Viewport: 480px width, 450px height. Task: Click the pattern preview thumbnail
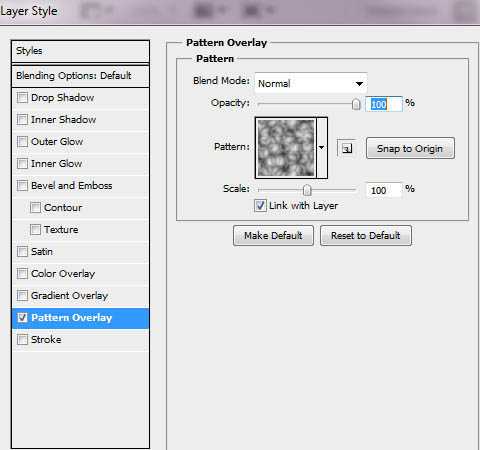pos(286,148)
